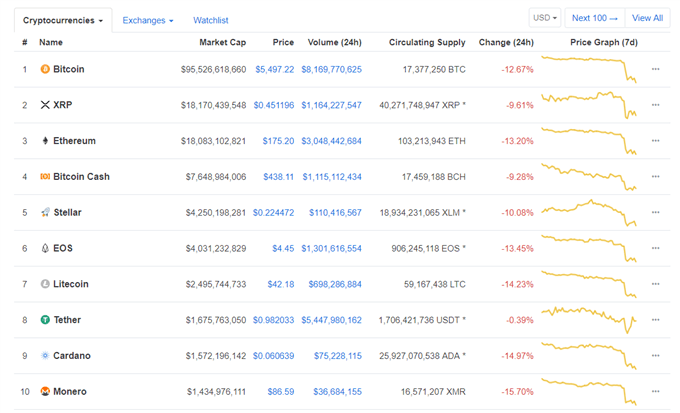The image size is (680, 413).
Task: Click the Ethereum diamond logo icon
Action: click(x=45, y=141)
